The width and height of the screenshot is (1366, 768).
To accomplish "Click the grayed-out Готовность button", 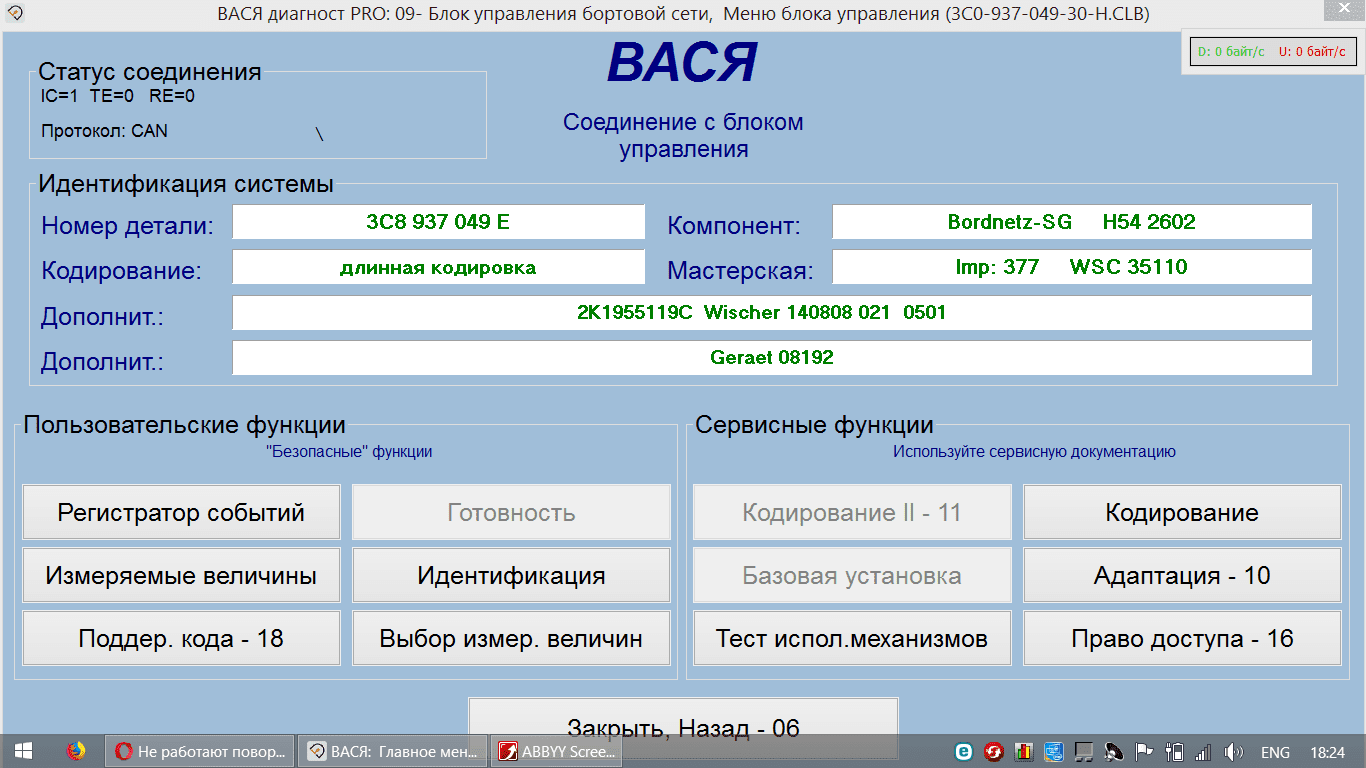I will [x=511, y=513].
